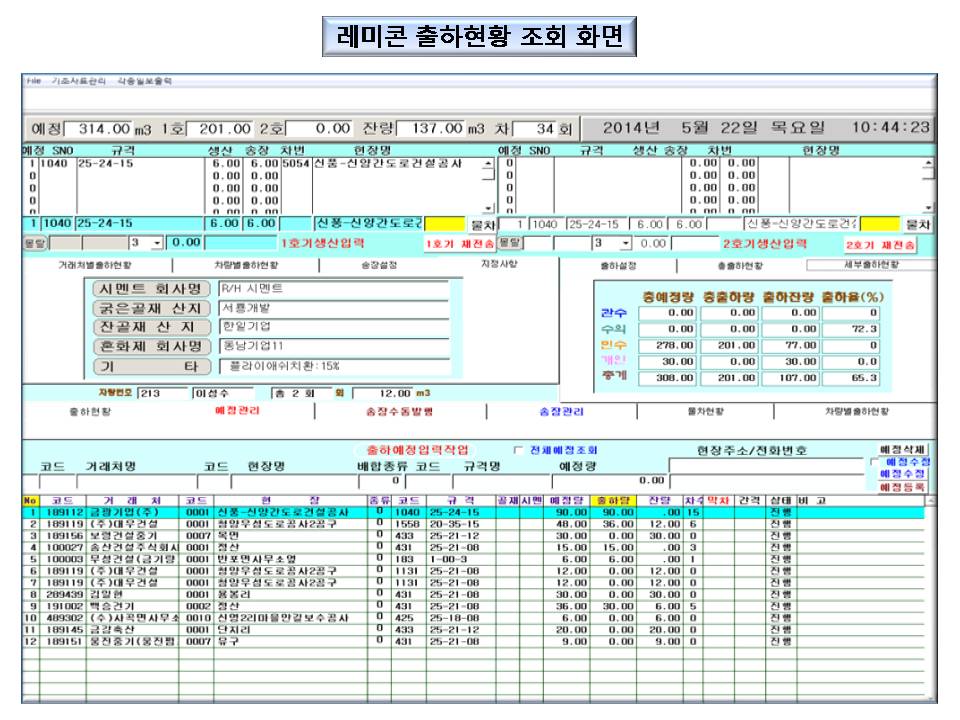Image resolution: width=960 pixels, height=720 pixels.
Task: Click the yellow field in 2호기 row
Action: click(880, 224)
